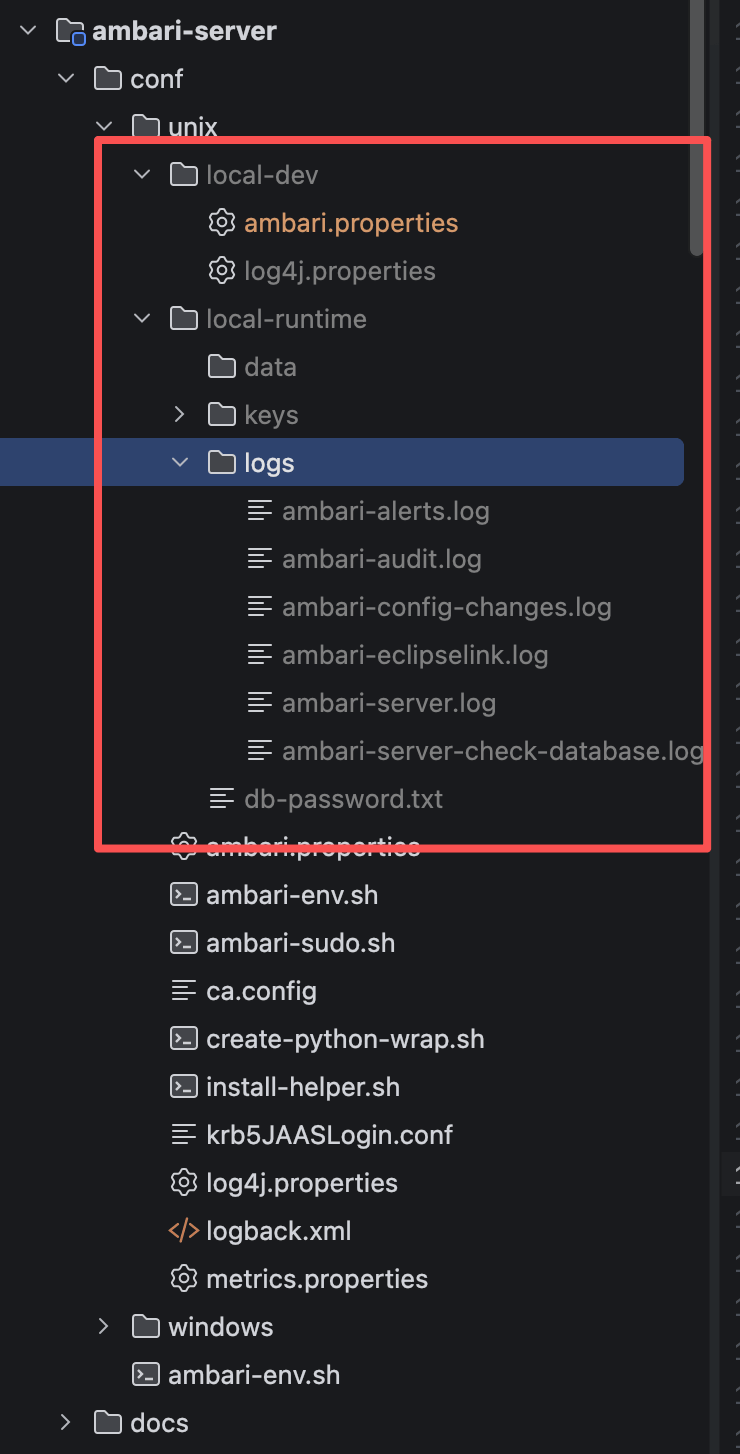Collapse the conf folder chevron
The width and height of the screenshot is (740, 1454).
(66, 79)
